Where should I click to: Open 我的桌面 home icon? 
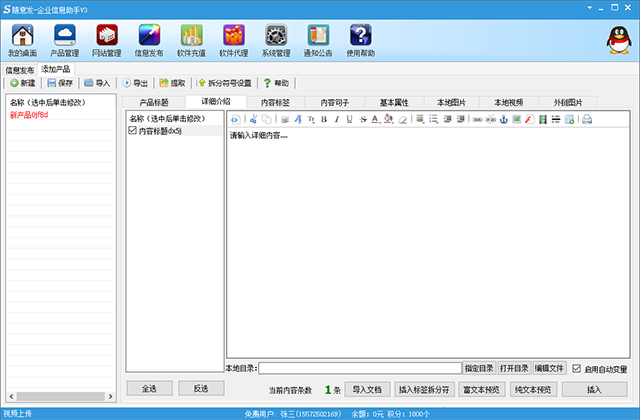point(22,40)
